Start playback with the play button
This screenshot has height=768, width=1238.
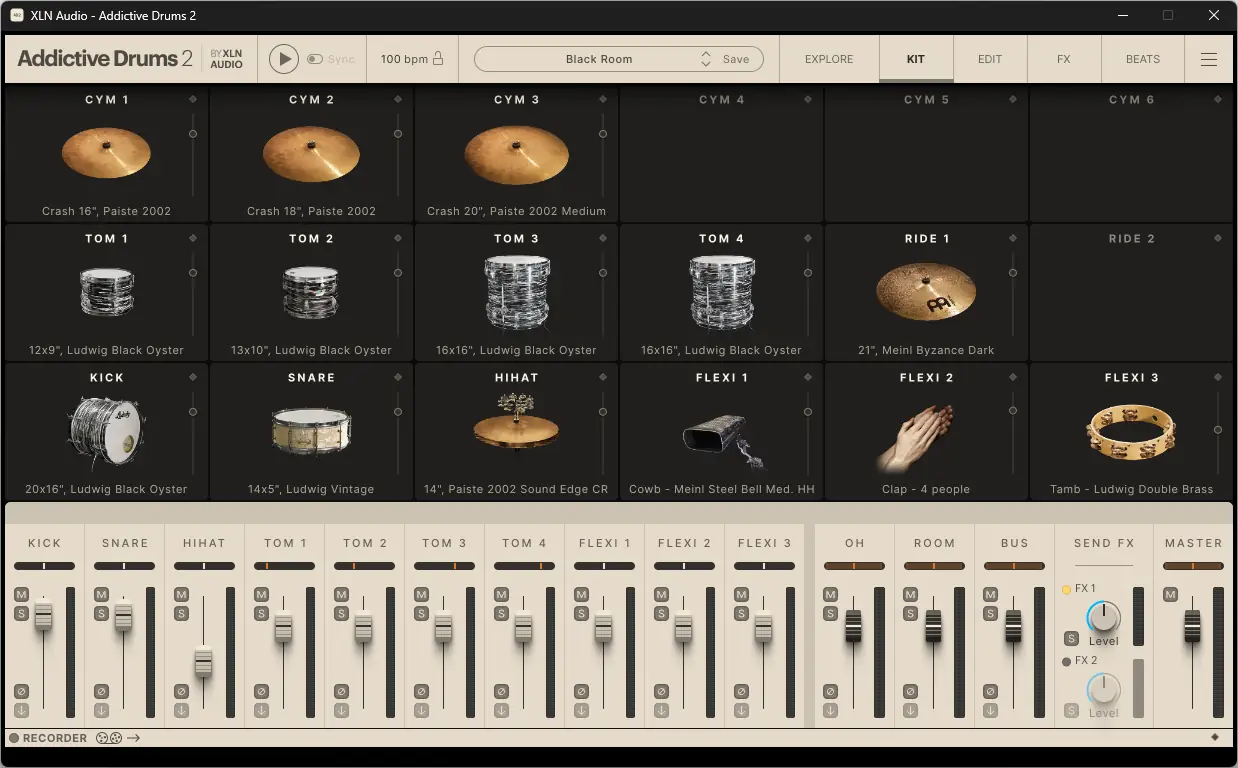[x=284, y=59]
